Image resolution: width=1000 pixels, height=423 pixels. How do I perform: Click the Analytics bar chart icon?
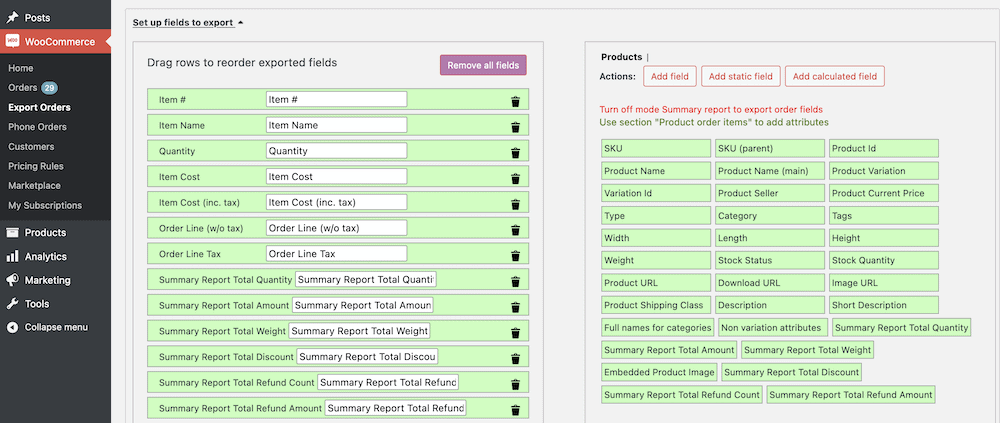pyautogui.click(x=12, y=257)
